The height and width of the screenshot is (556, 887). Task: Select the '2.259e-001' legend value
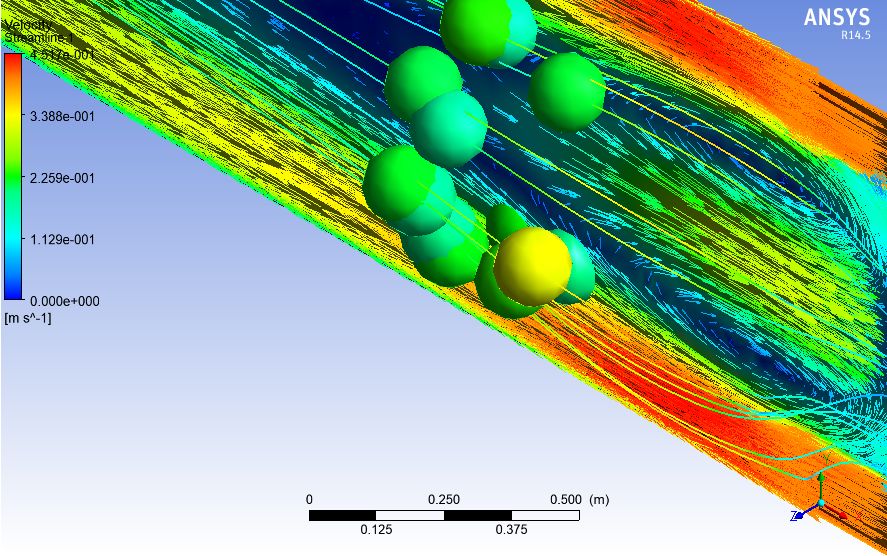(x=62, y=178)
